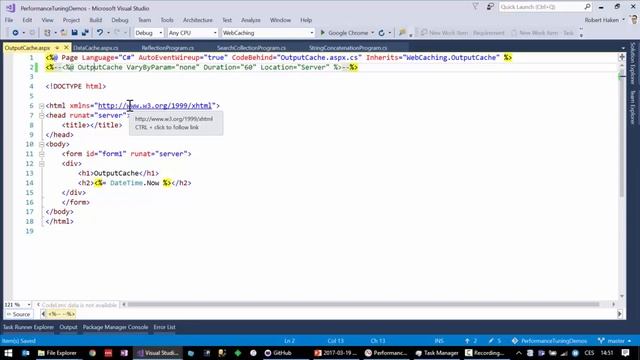Open the Edit menu
The width and height of the screenshot is (640, 360).
27,20
